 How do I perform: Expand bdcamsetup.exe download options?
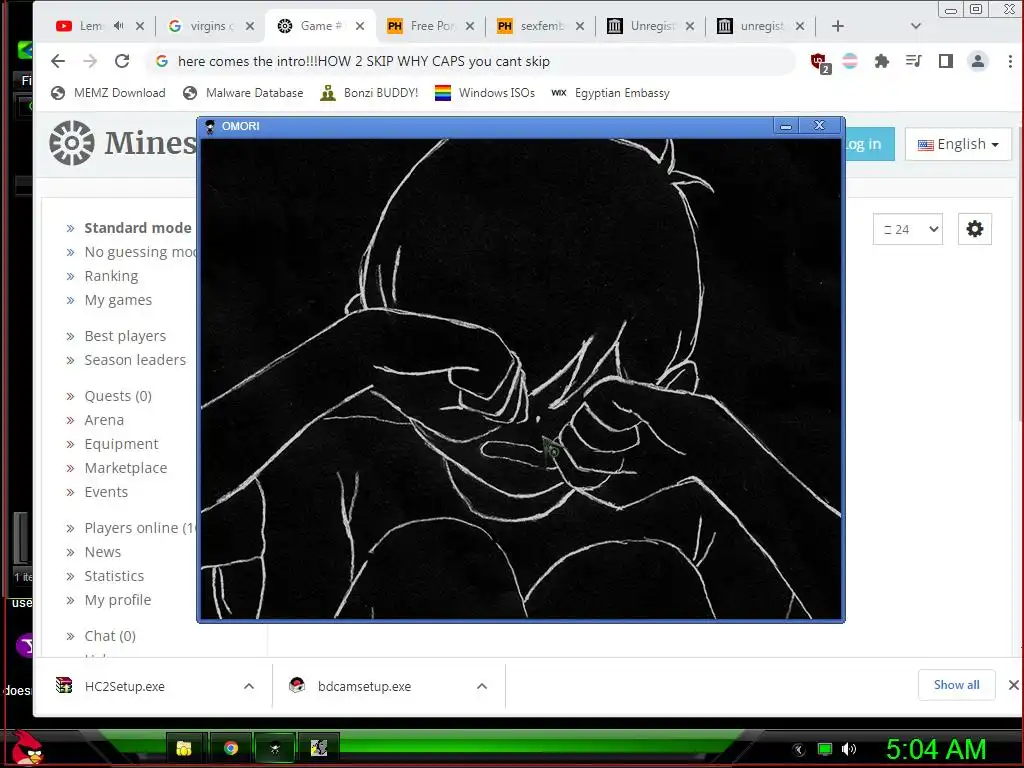(482, 686)
